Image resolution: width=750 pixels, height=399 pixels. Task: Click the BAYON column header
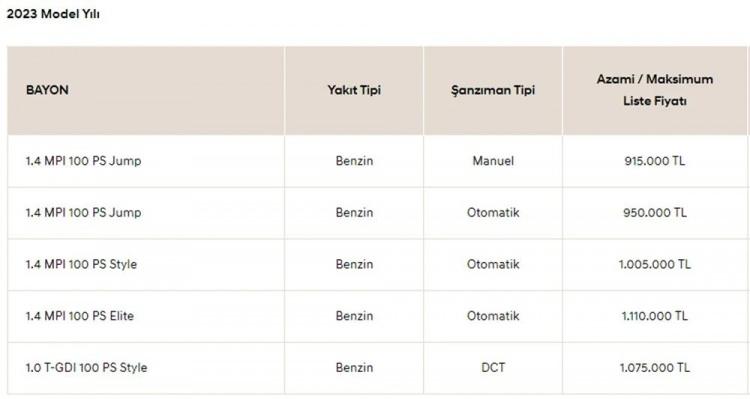tap(47, 90)
